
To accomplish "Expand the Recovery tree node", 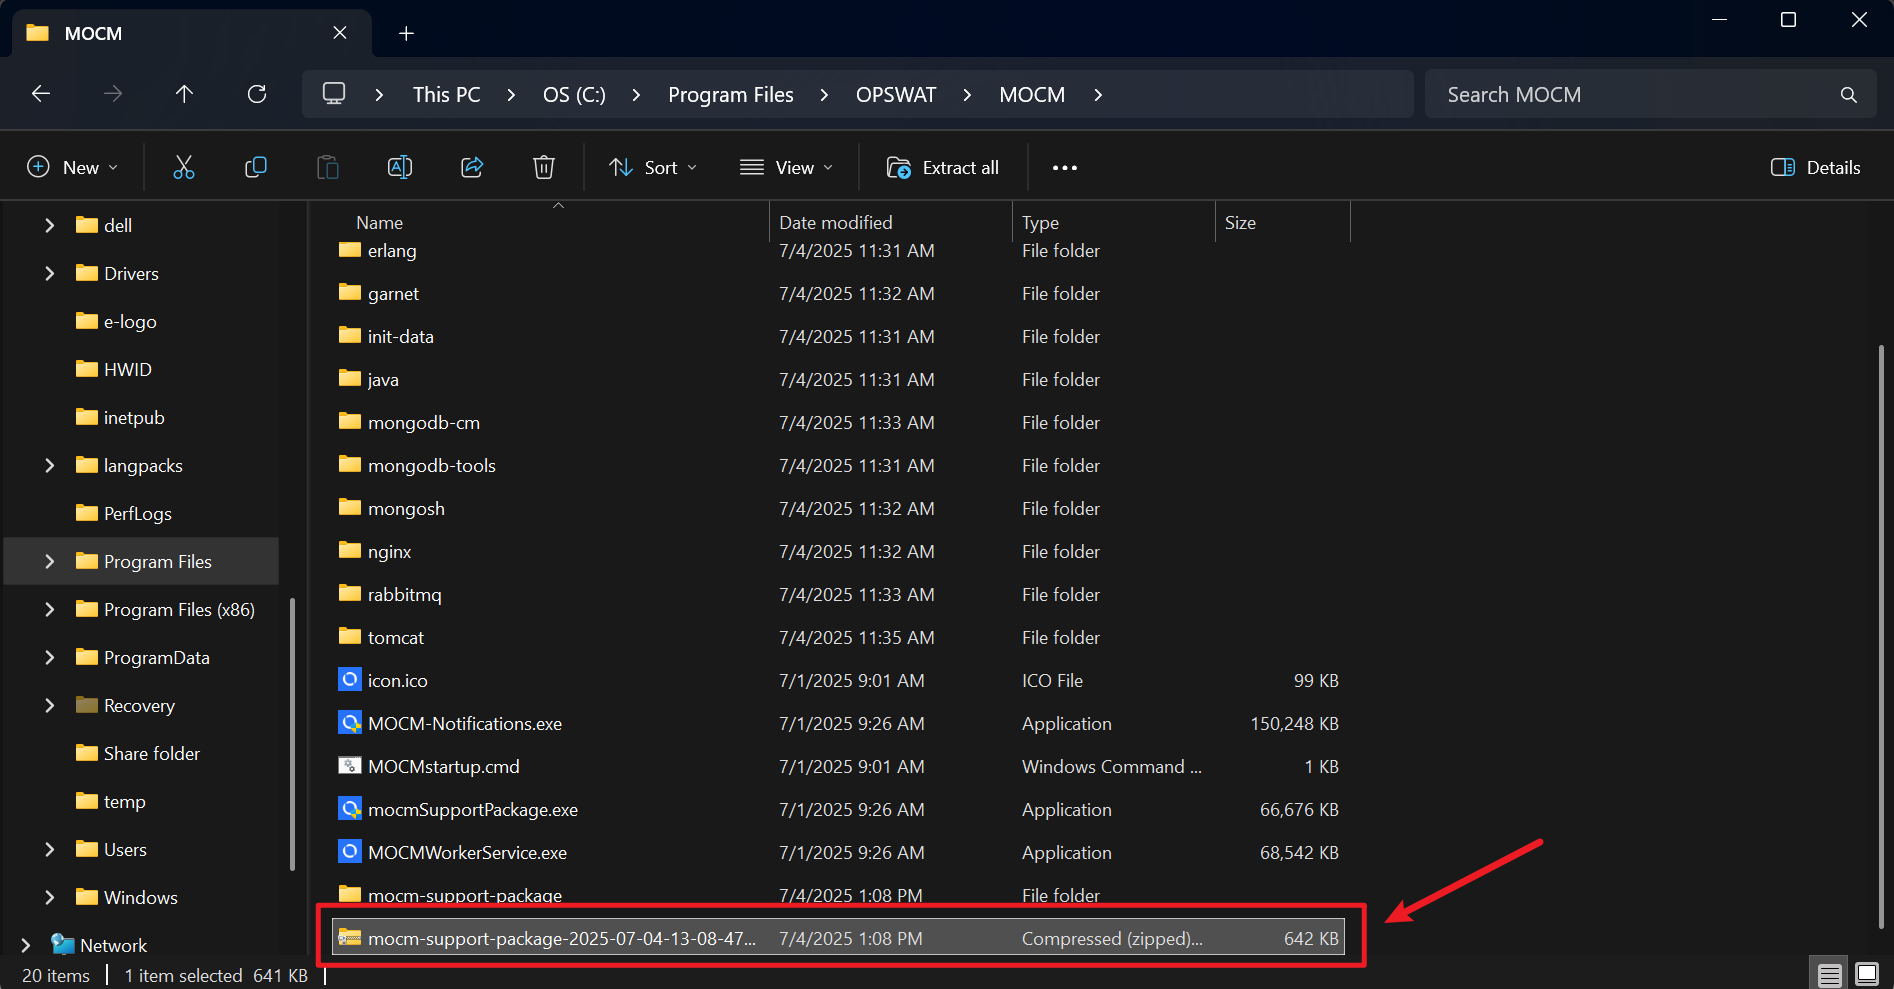I will click(49, 705).
